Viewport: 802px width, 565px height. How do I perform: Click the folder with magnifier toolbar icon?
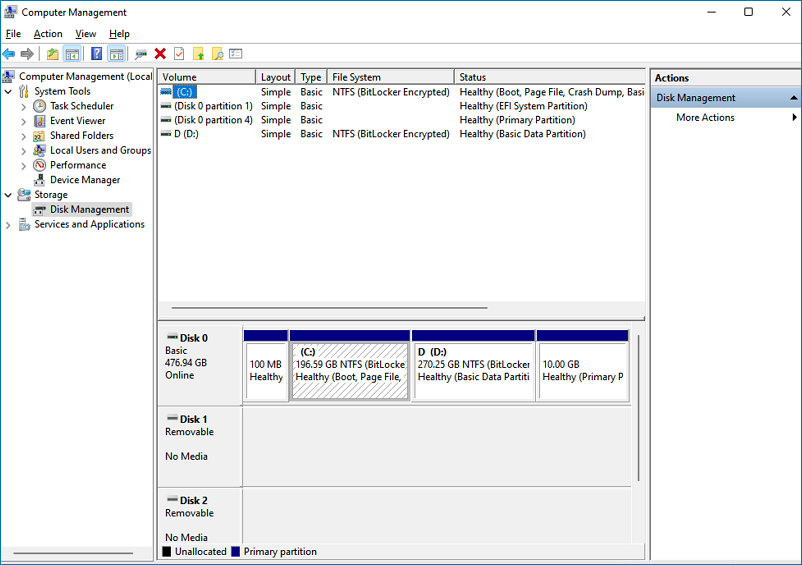(217, 54)
